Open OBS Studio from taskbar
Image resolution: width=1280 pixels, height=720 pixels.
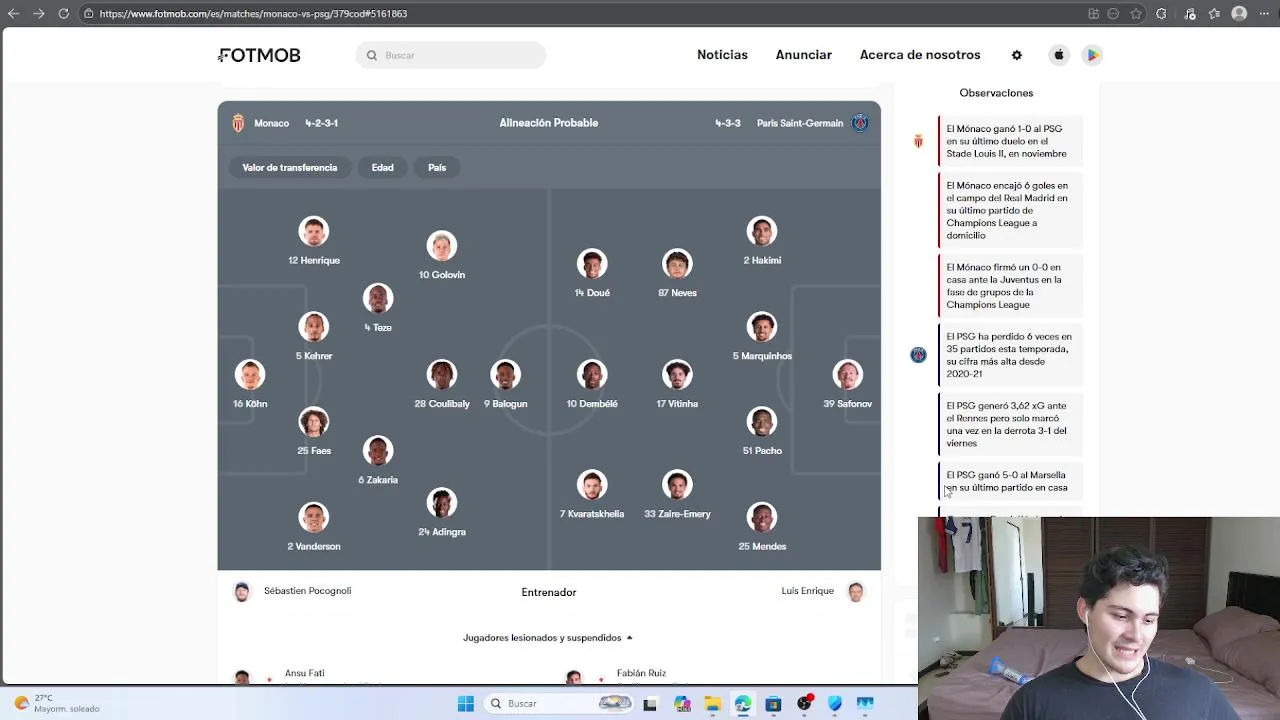804,704
